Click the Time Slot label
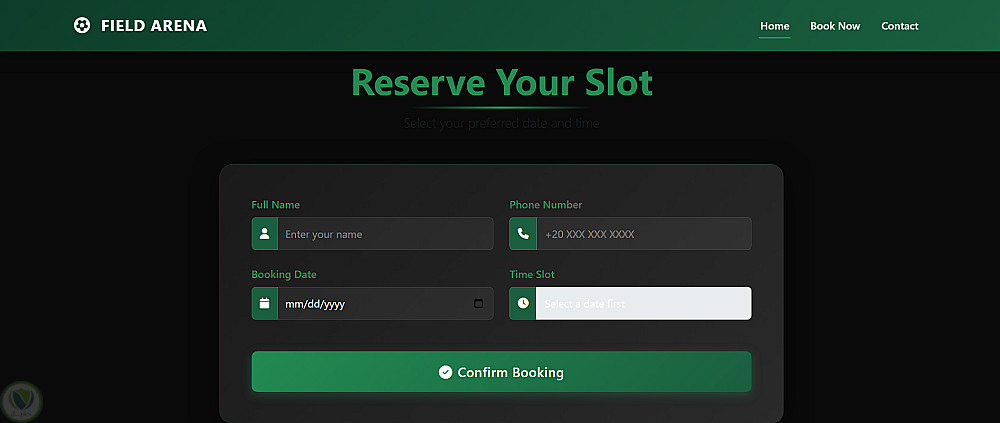 [532, 275]
